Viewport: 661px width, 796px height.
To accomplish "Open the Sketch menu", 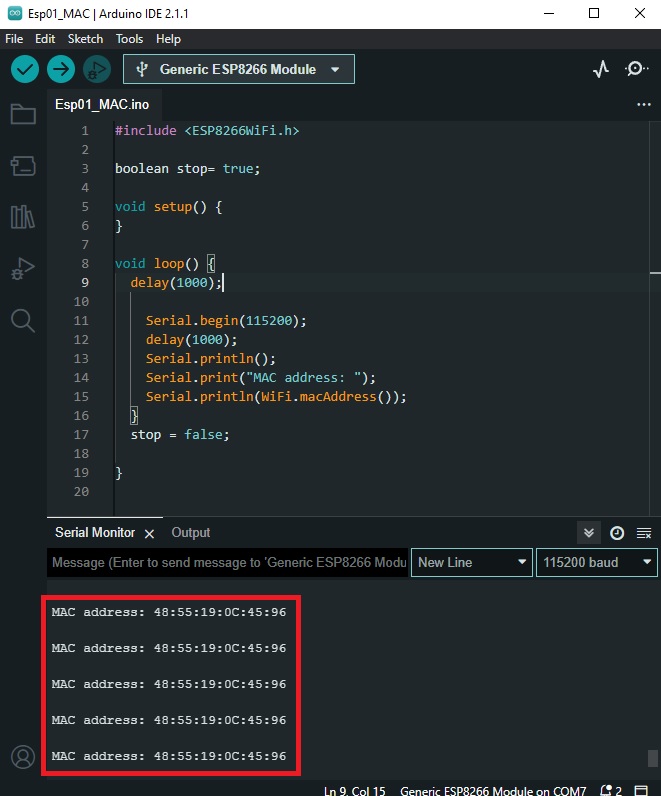I will tap(85, 39).
